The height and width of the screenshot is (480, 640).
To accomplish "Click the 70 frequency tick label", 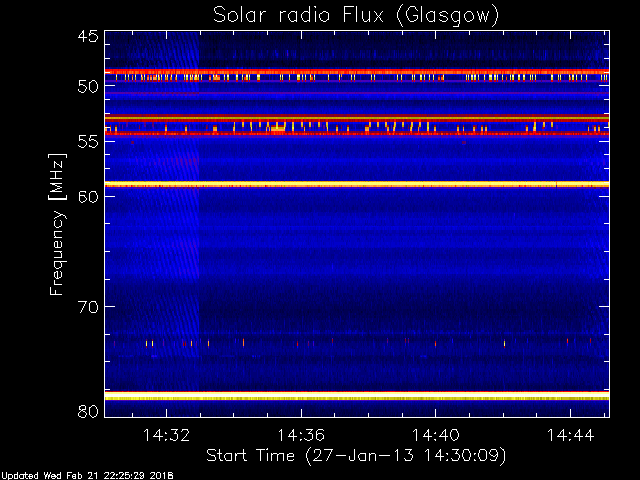I will [88, 307].
